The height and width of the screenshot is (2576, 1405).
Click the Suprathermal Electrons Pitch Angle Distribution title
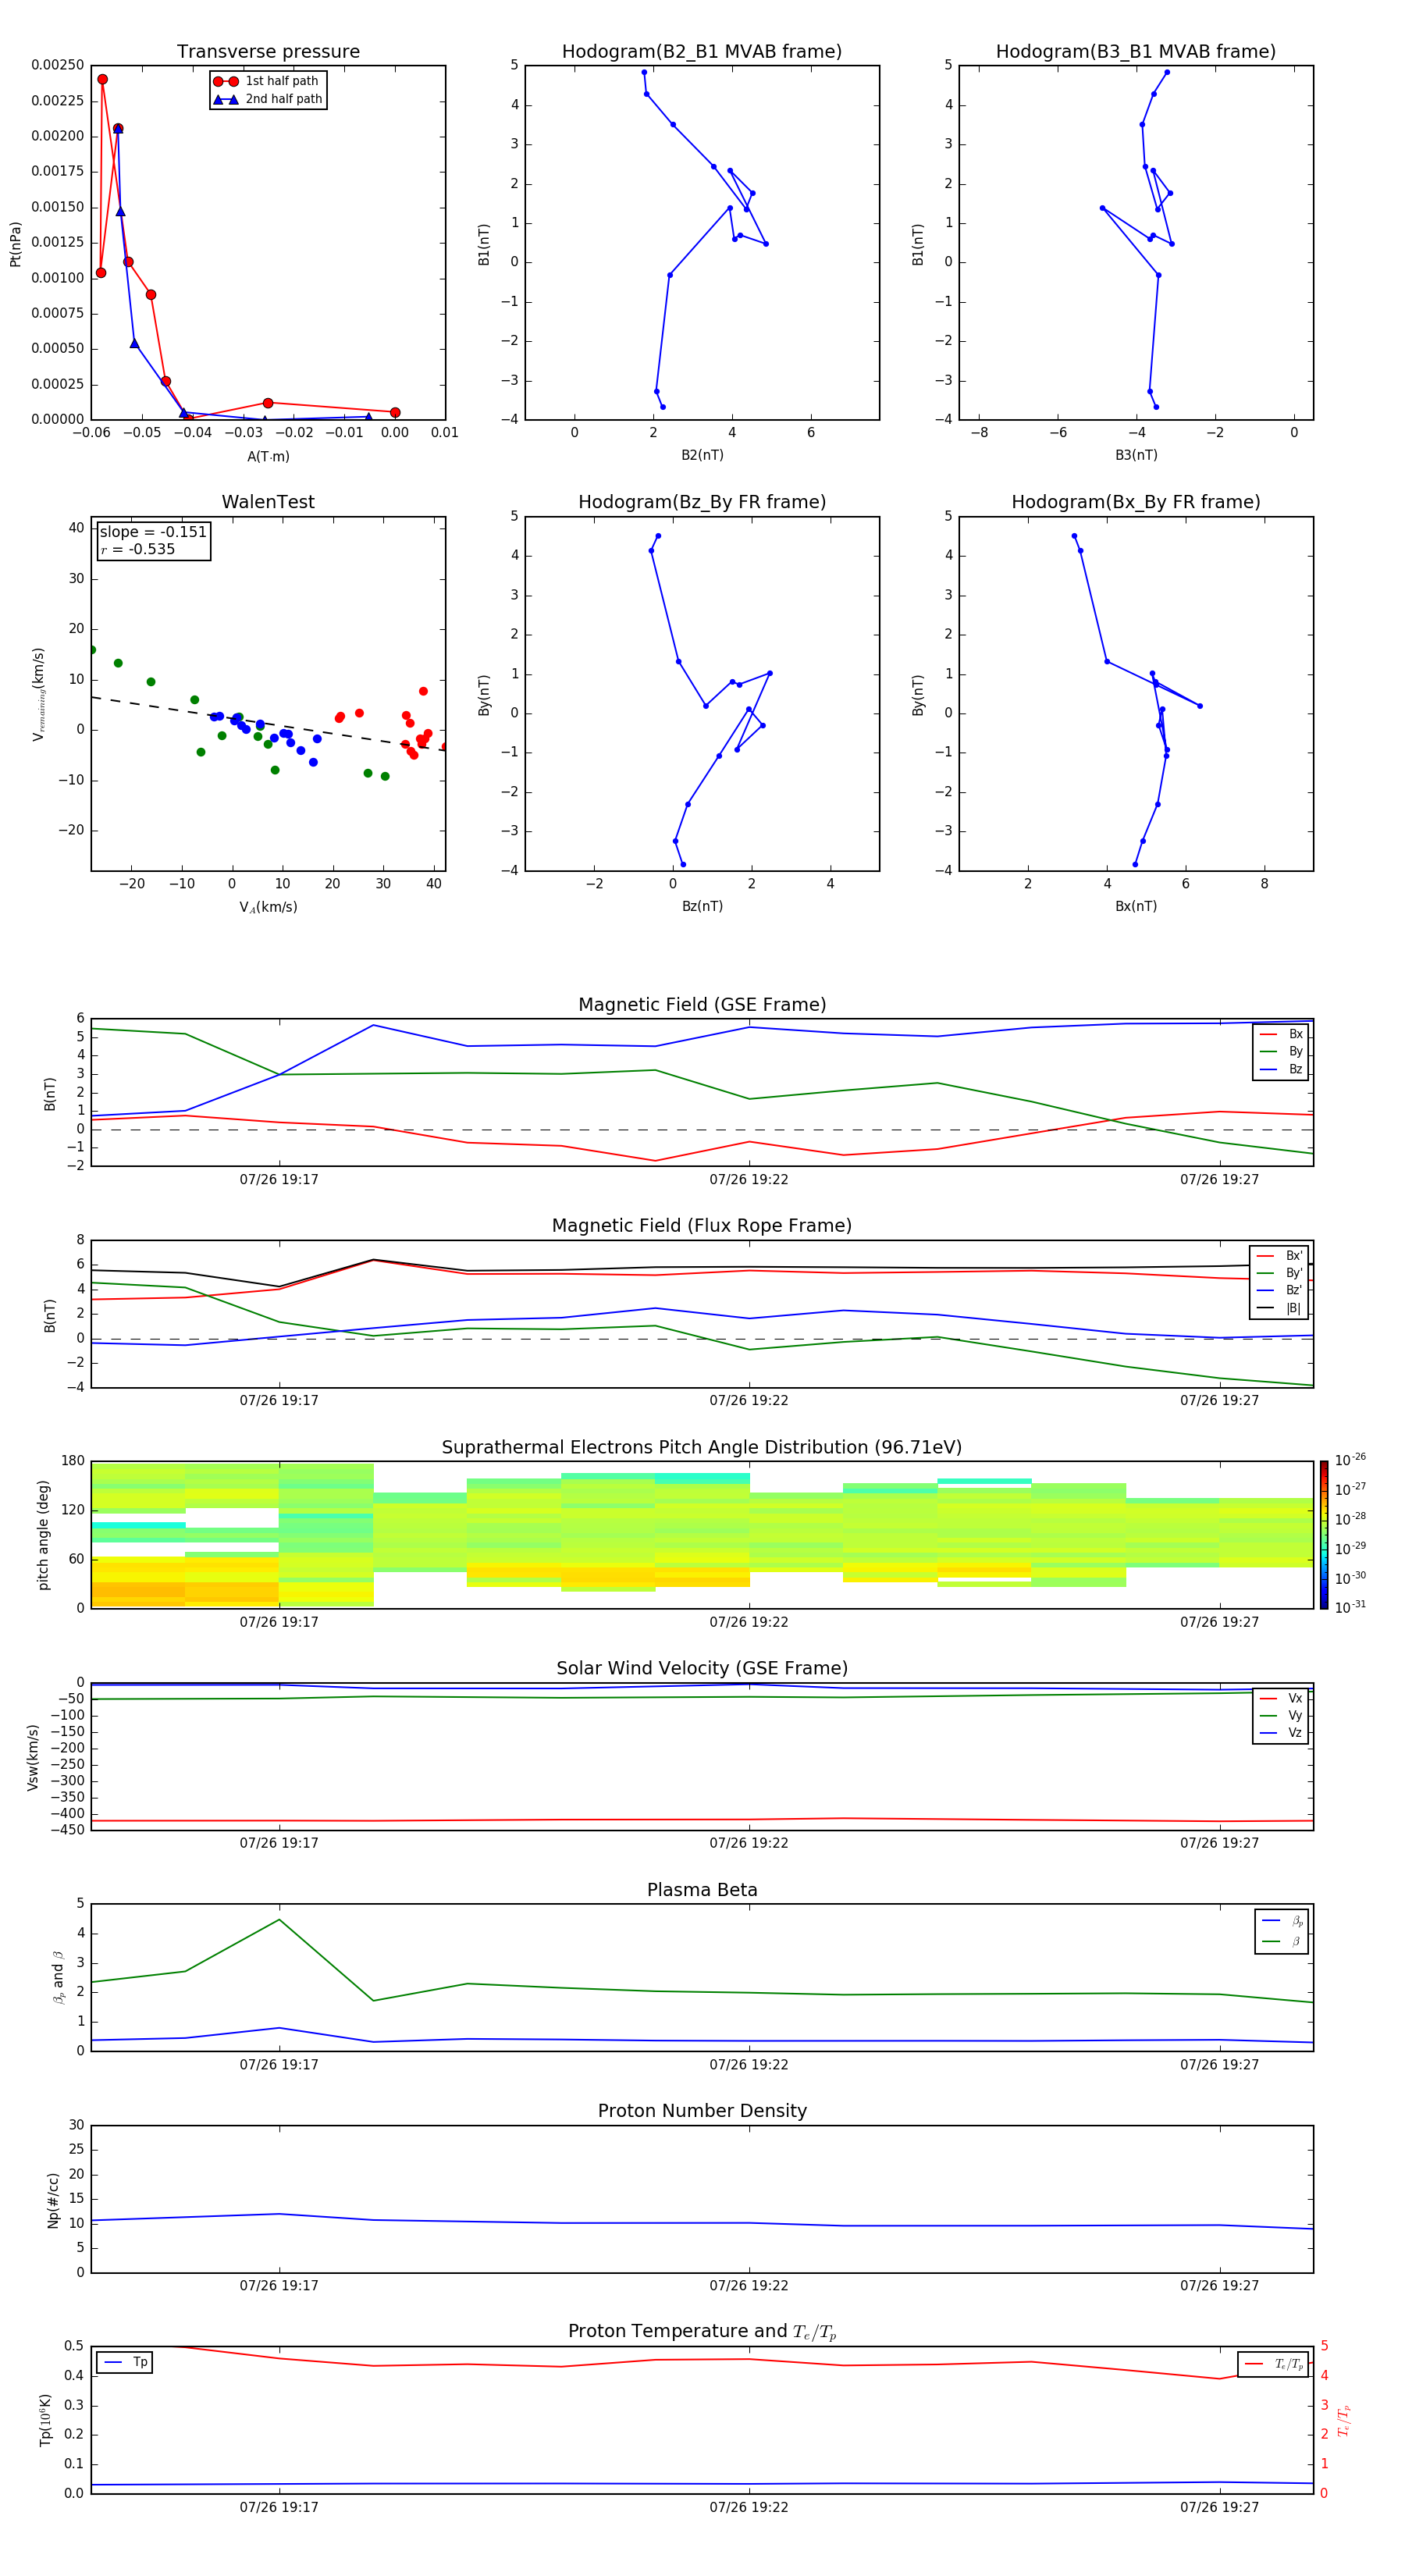(702, 1448)
